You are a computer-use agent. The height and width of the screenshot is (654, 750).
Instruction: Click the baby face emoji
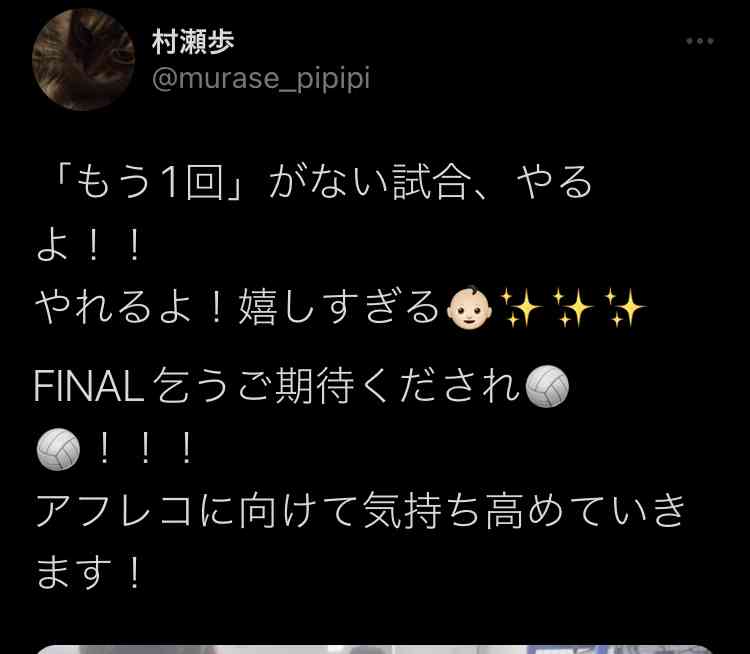(x=469, y=307)
